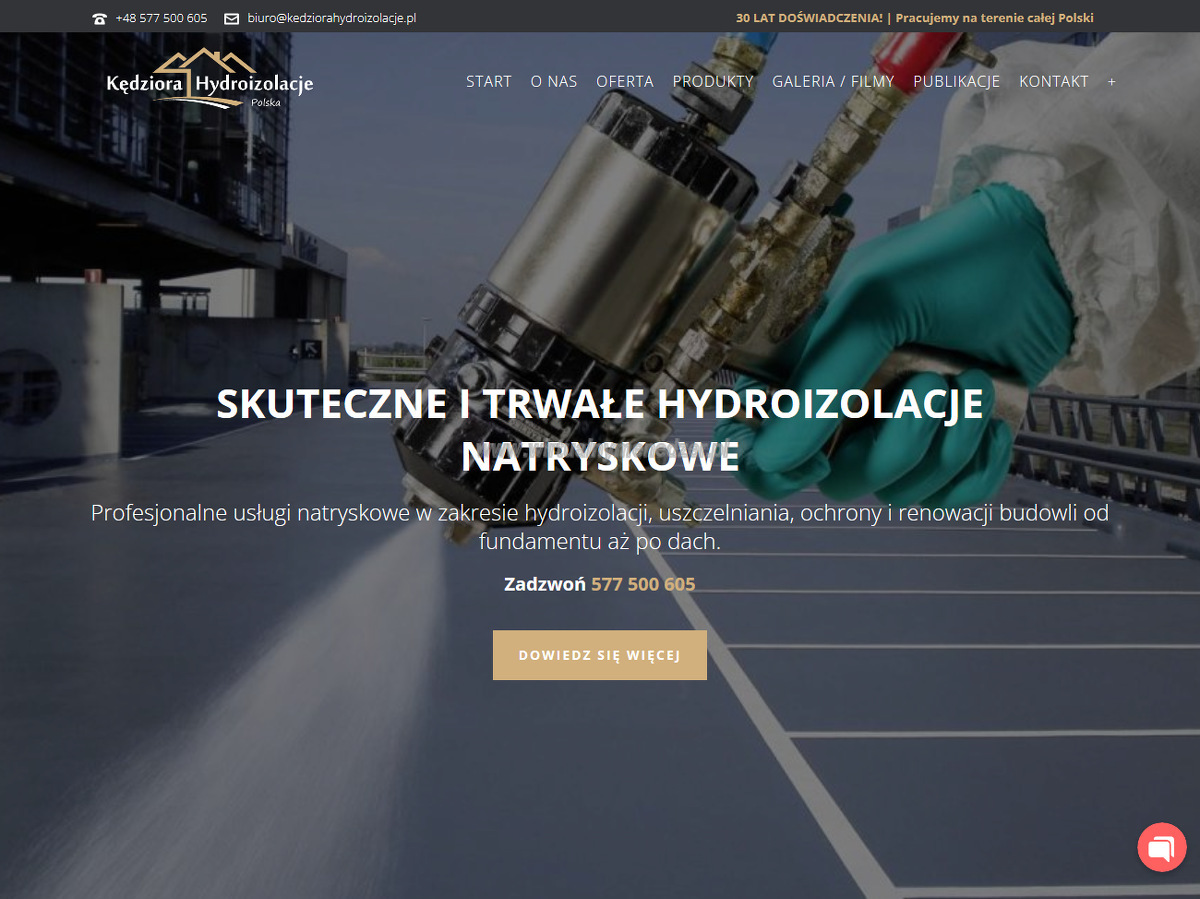Click the SKUTECZNE I TRWAŁE HYDROIZOLACJE heading
1200x899 pixels.
[x=600, y=430]
